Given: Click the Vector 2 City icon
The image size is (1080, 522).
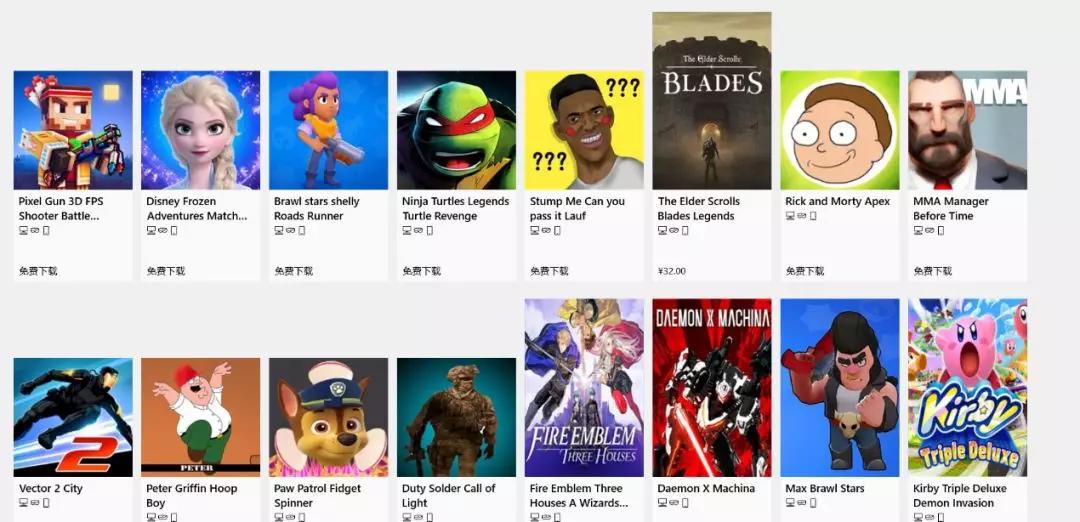Looking at the screenshot, I should (73, 417).
